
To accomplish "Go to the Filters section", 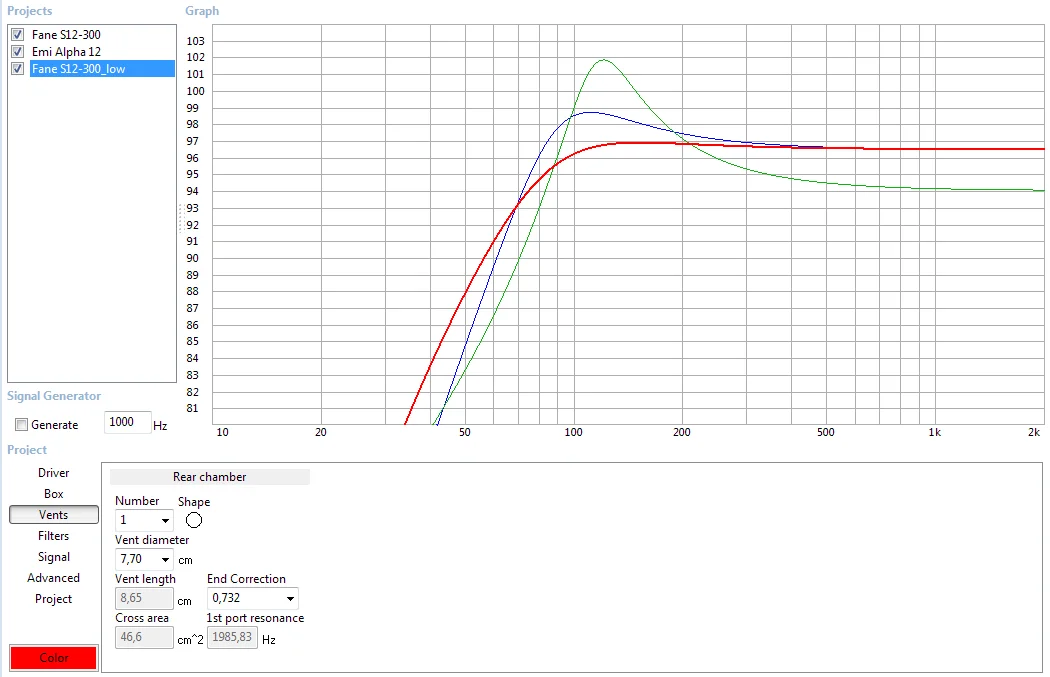I will tap(54, 536).
